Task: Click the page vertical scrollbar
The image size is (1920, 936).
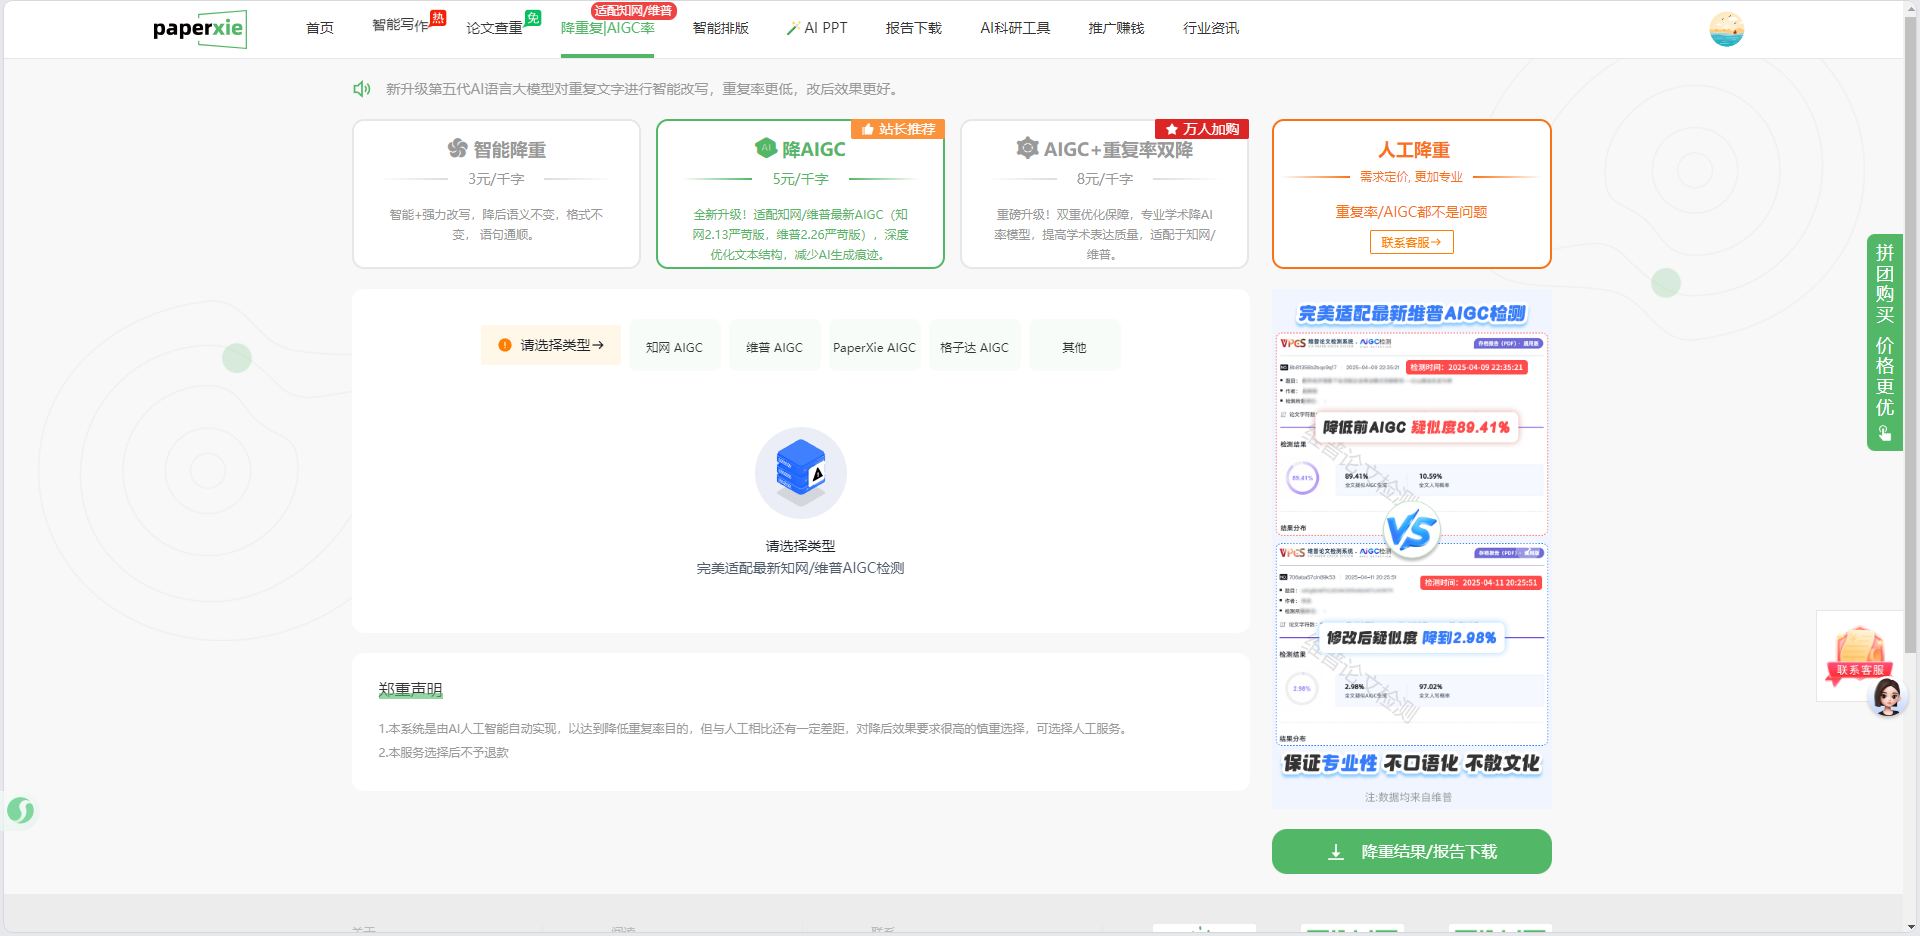Action: click(1911, 400)
